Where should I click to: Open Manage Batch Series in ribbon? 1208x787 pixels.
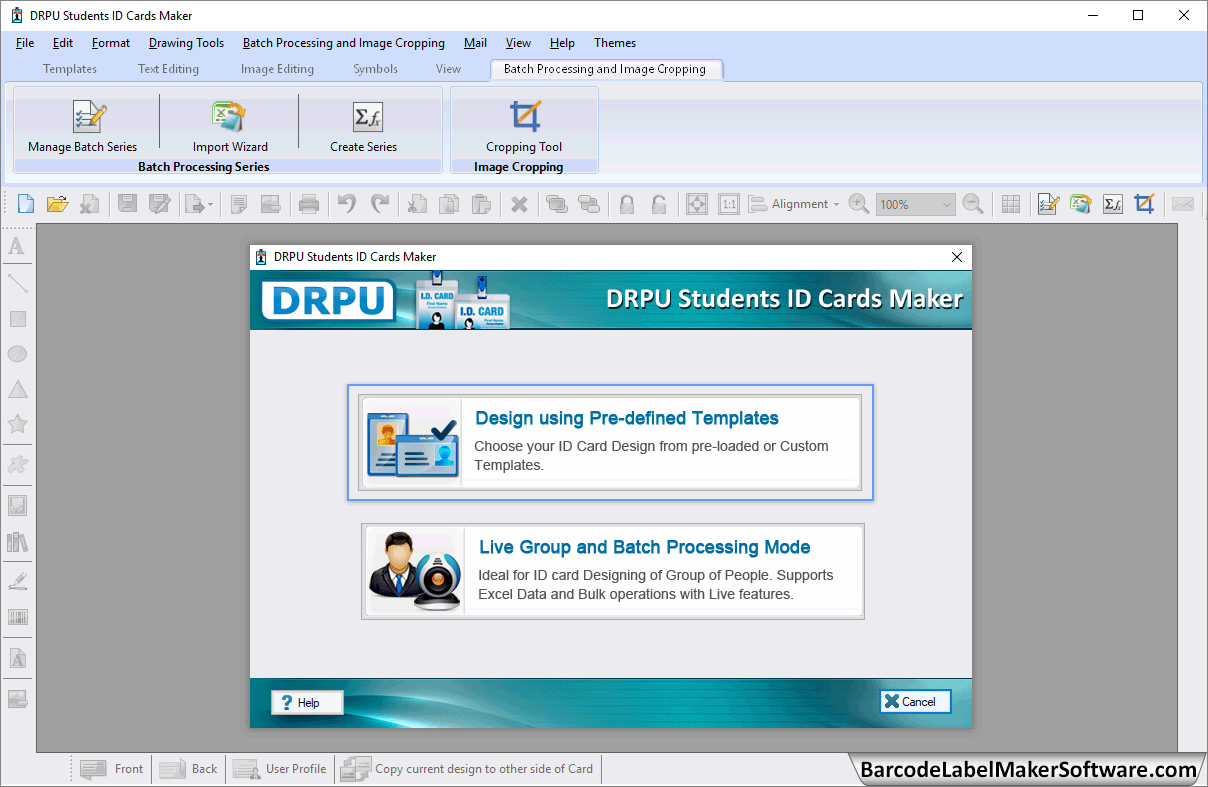pos(83,126)
